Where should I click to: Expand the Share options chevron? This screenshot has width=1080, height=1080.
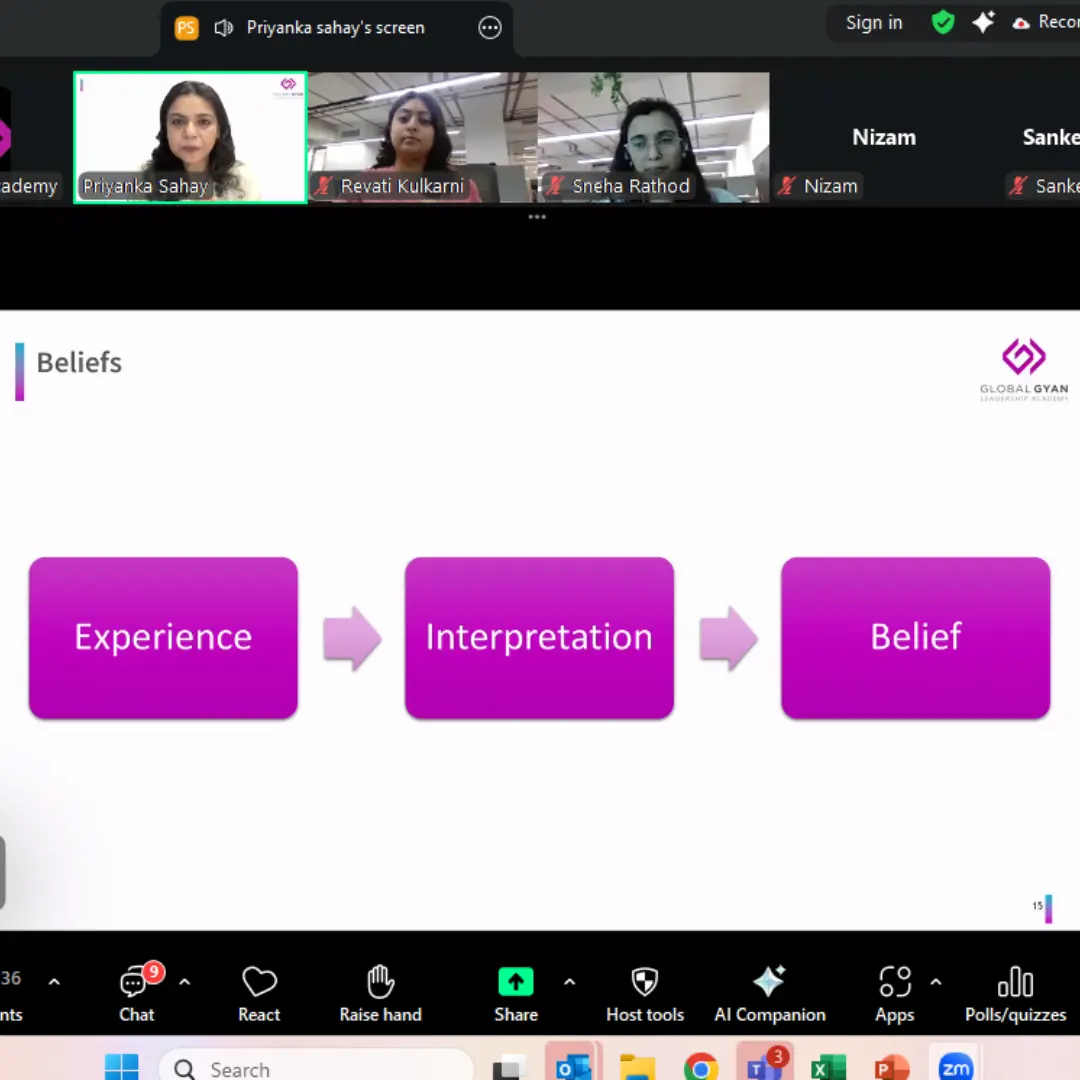570,982
